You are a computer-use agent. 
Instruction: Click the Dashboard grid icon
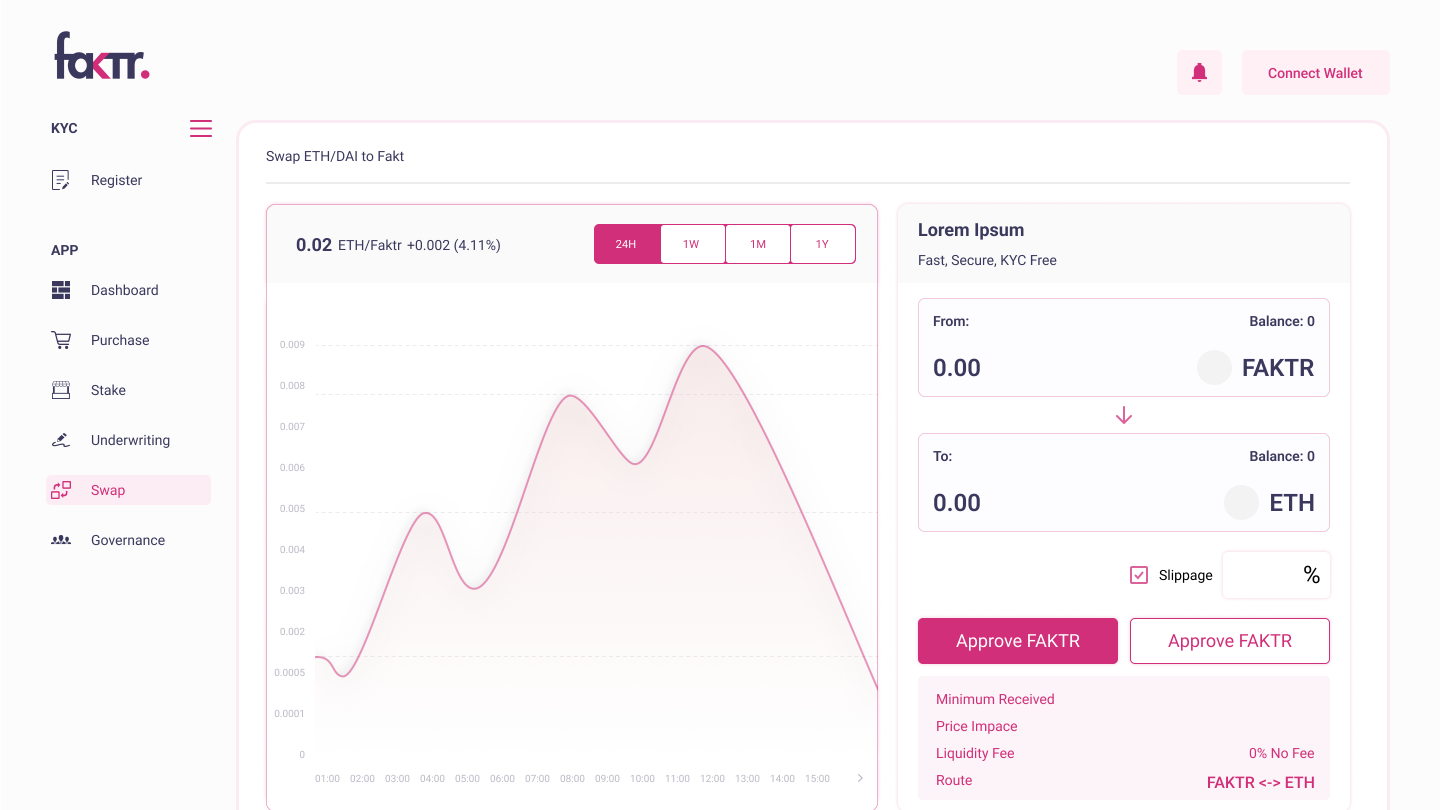pos(61,290)
